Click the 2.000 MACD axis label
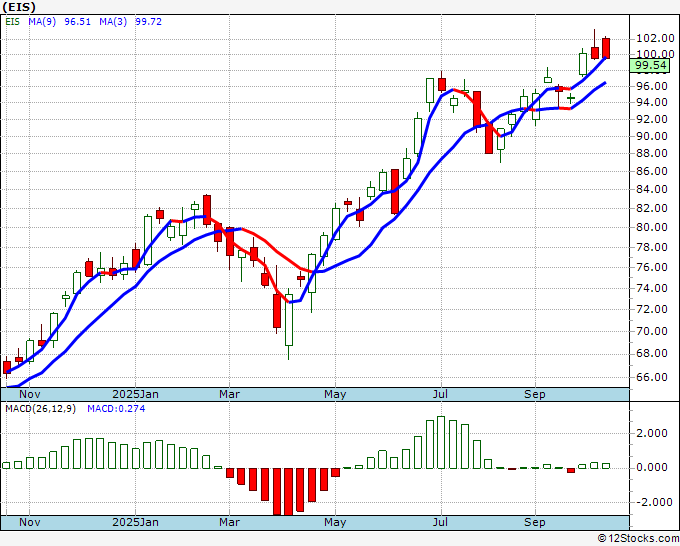This screenshot has width=680, height=546. point(652,433)
